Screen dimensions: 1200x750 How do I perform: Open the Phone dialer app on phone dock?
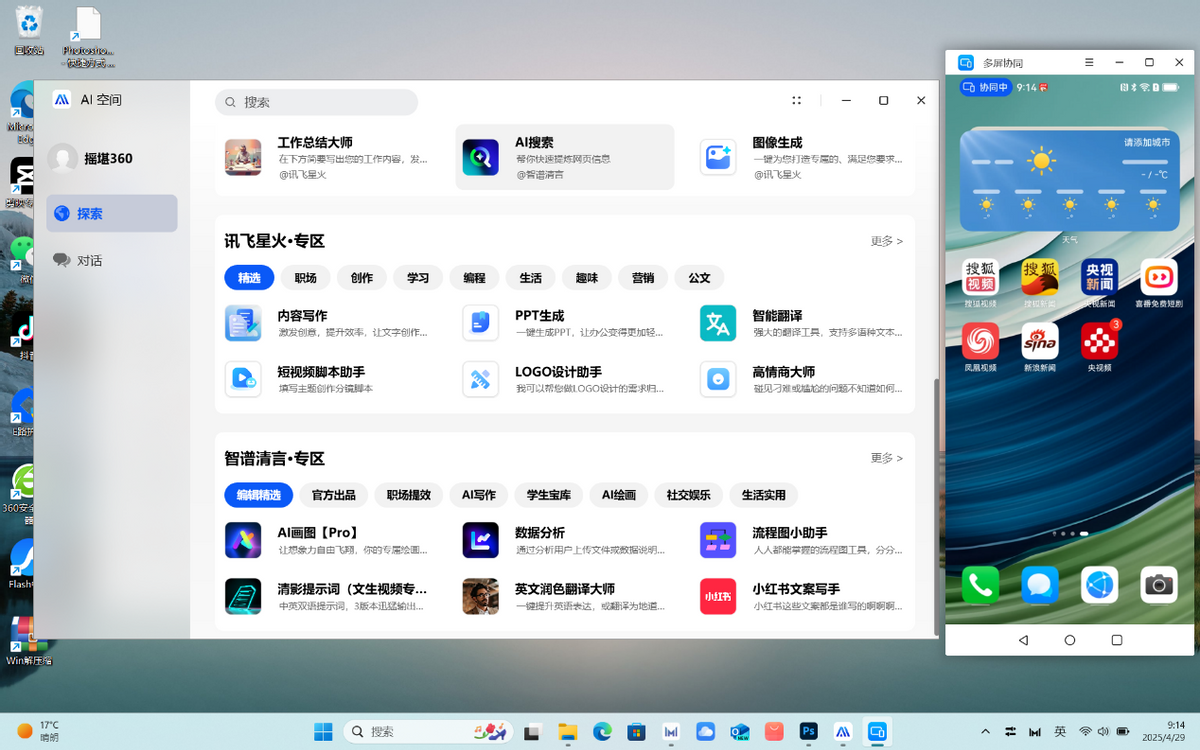(x=980, y=585)
